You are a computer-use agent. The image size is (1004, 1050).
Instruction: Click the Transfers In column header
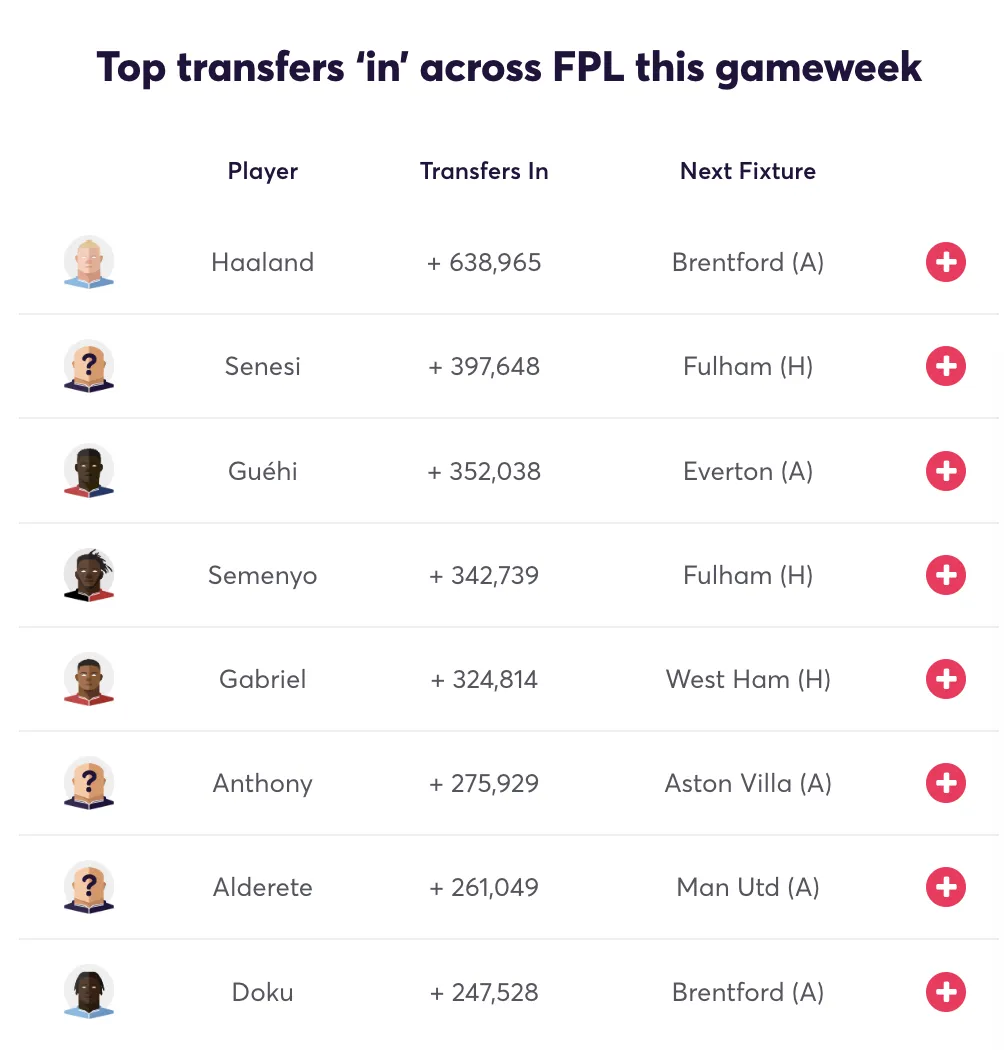484,171
